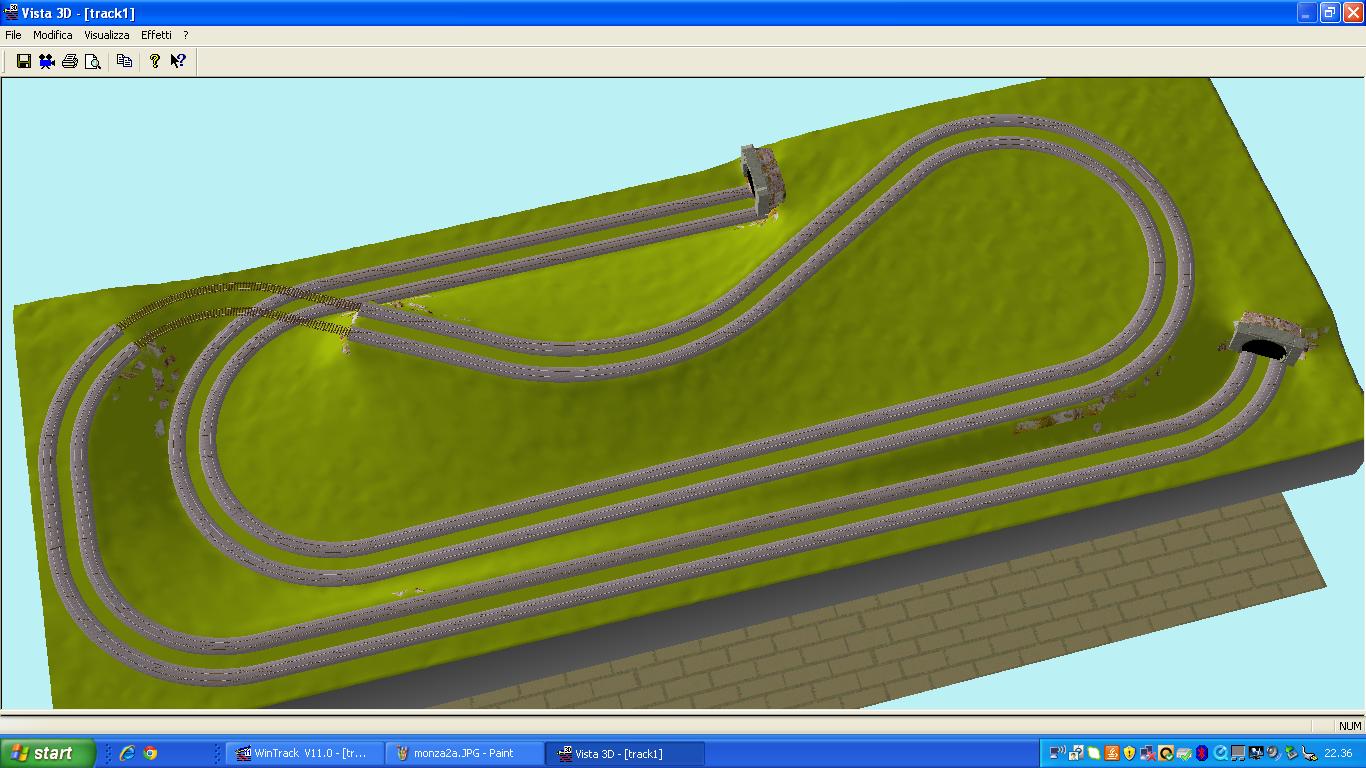
Task: Click the yellow question mark Help icon
Action: tap(155, 61)
